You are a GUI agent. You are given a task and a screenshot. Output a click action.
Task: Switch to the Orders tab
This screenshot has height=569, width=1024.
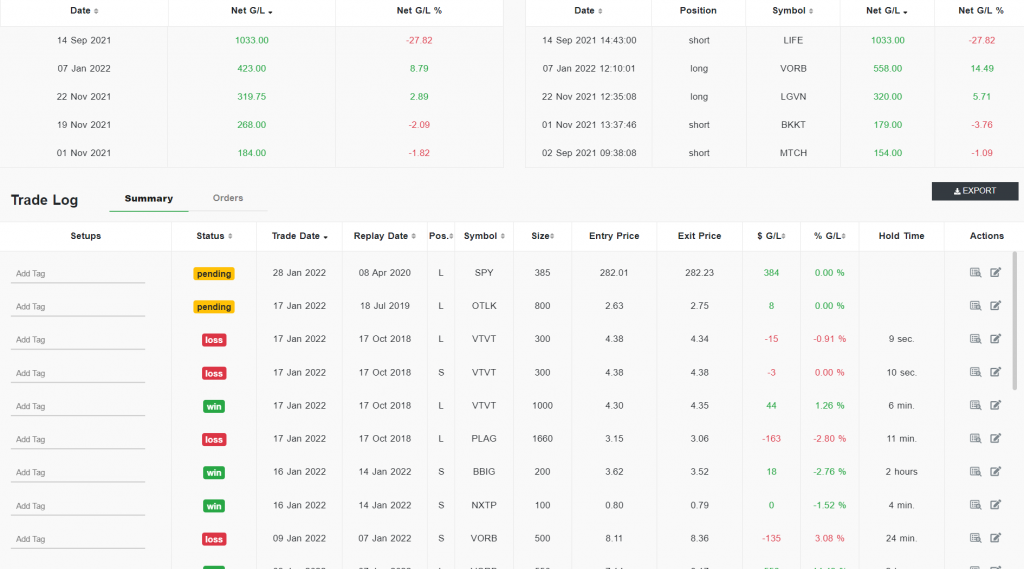(228, 198)
